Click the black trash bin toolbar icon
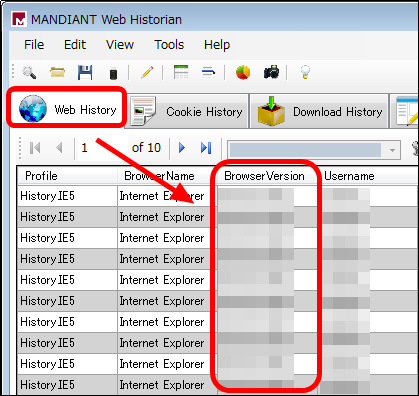Image resolution: width=419 pixels, height=396 pixels. pos(113,73)
